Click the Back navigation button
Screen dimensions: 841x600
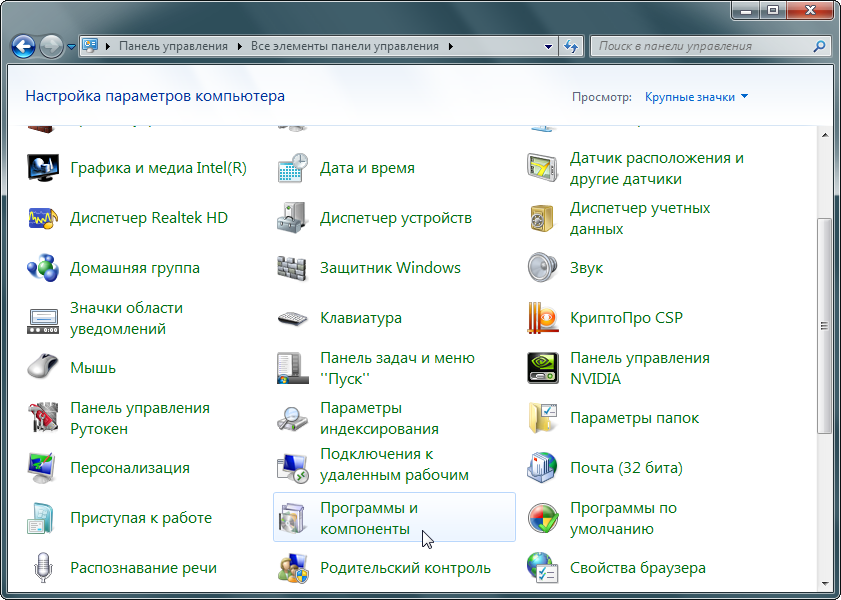[24, 47]
